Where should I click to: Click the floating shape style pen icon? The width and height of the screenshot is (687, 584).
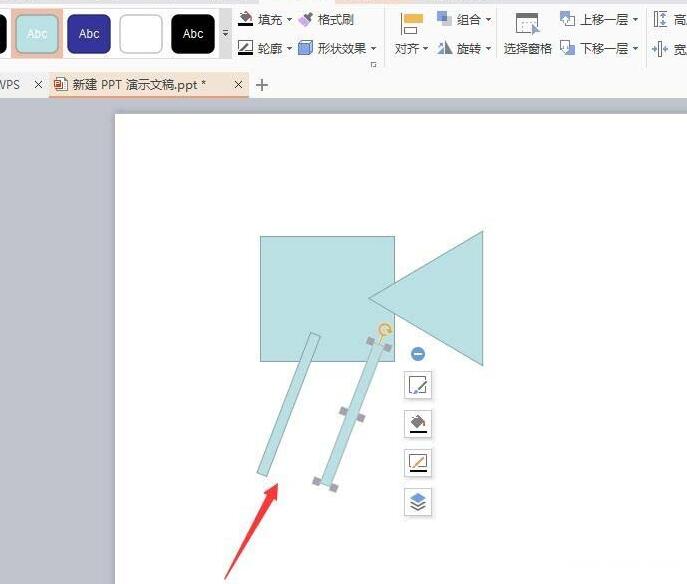418,386
